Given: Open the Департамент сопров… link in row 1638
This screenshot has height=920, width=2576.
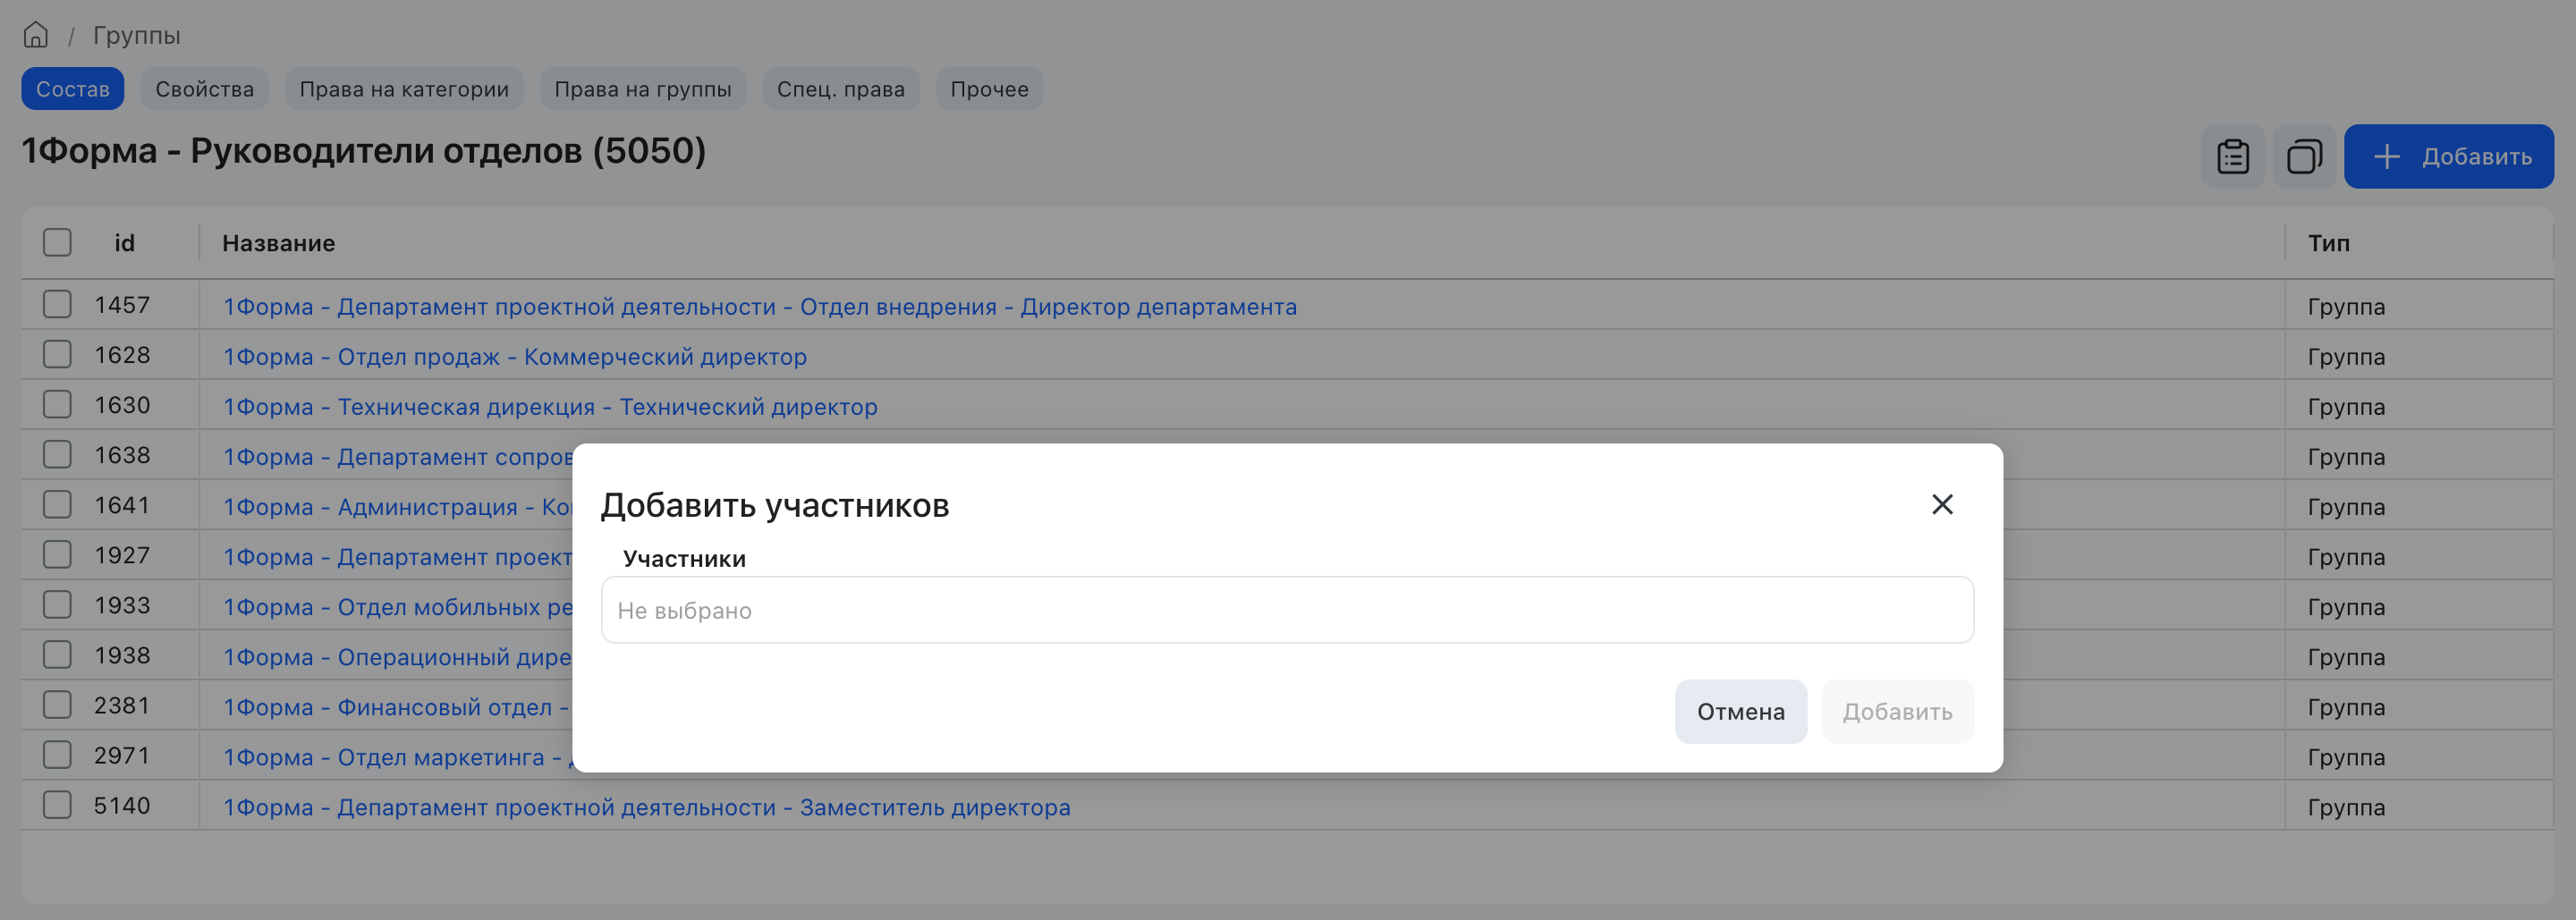Looking at the screenshot, I should pos(397,457).
